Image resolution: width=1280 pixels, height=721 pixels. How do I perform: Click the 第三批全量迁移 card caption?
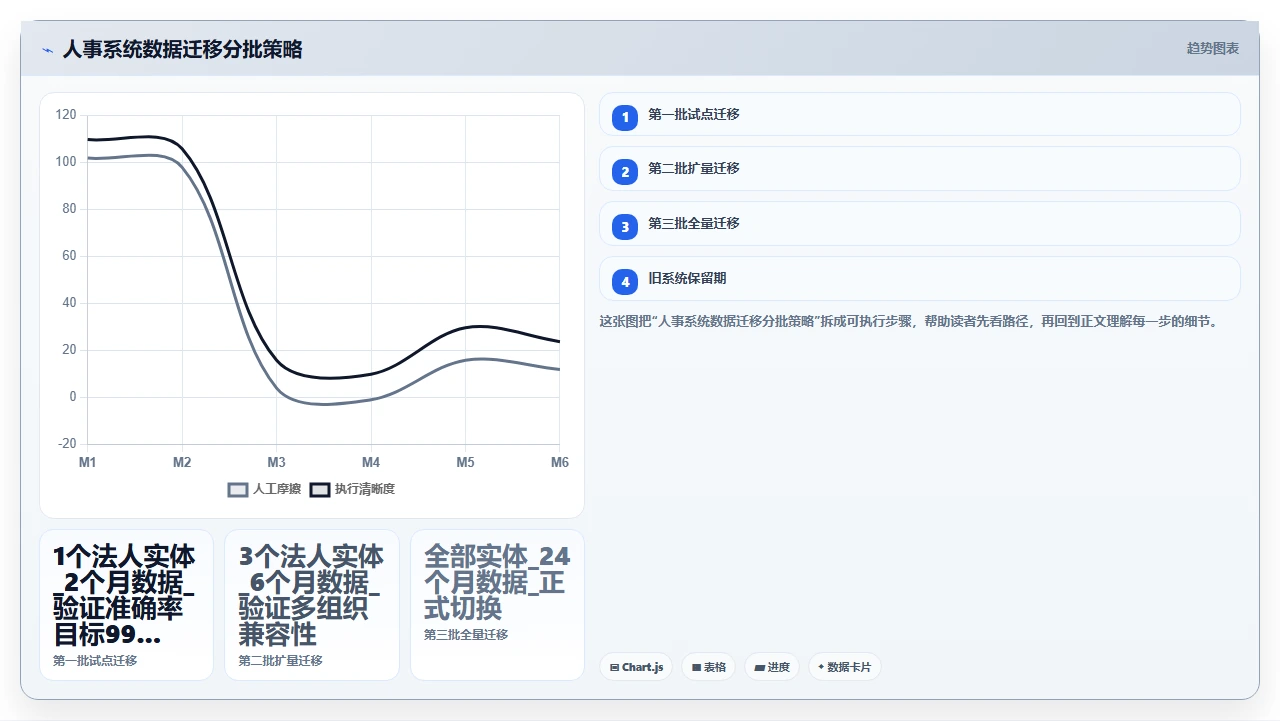(466, 635)
